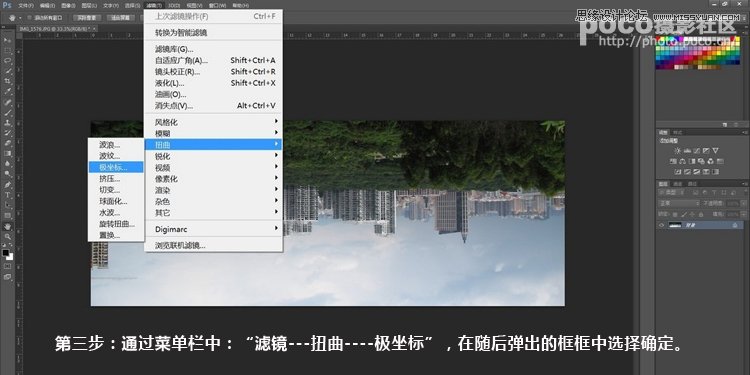Select the History Brush tool
The width and height of the screenshot is (750, 375).
(x=8, y=133)
